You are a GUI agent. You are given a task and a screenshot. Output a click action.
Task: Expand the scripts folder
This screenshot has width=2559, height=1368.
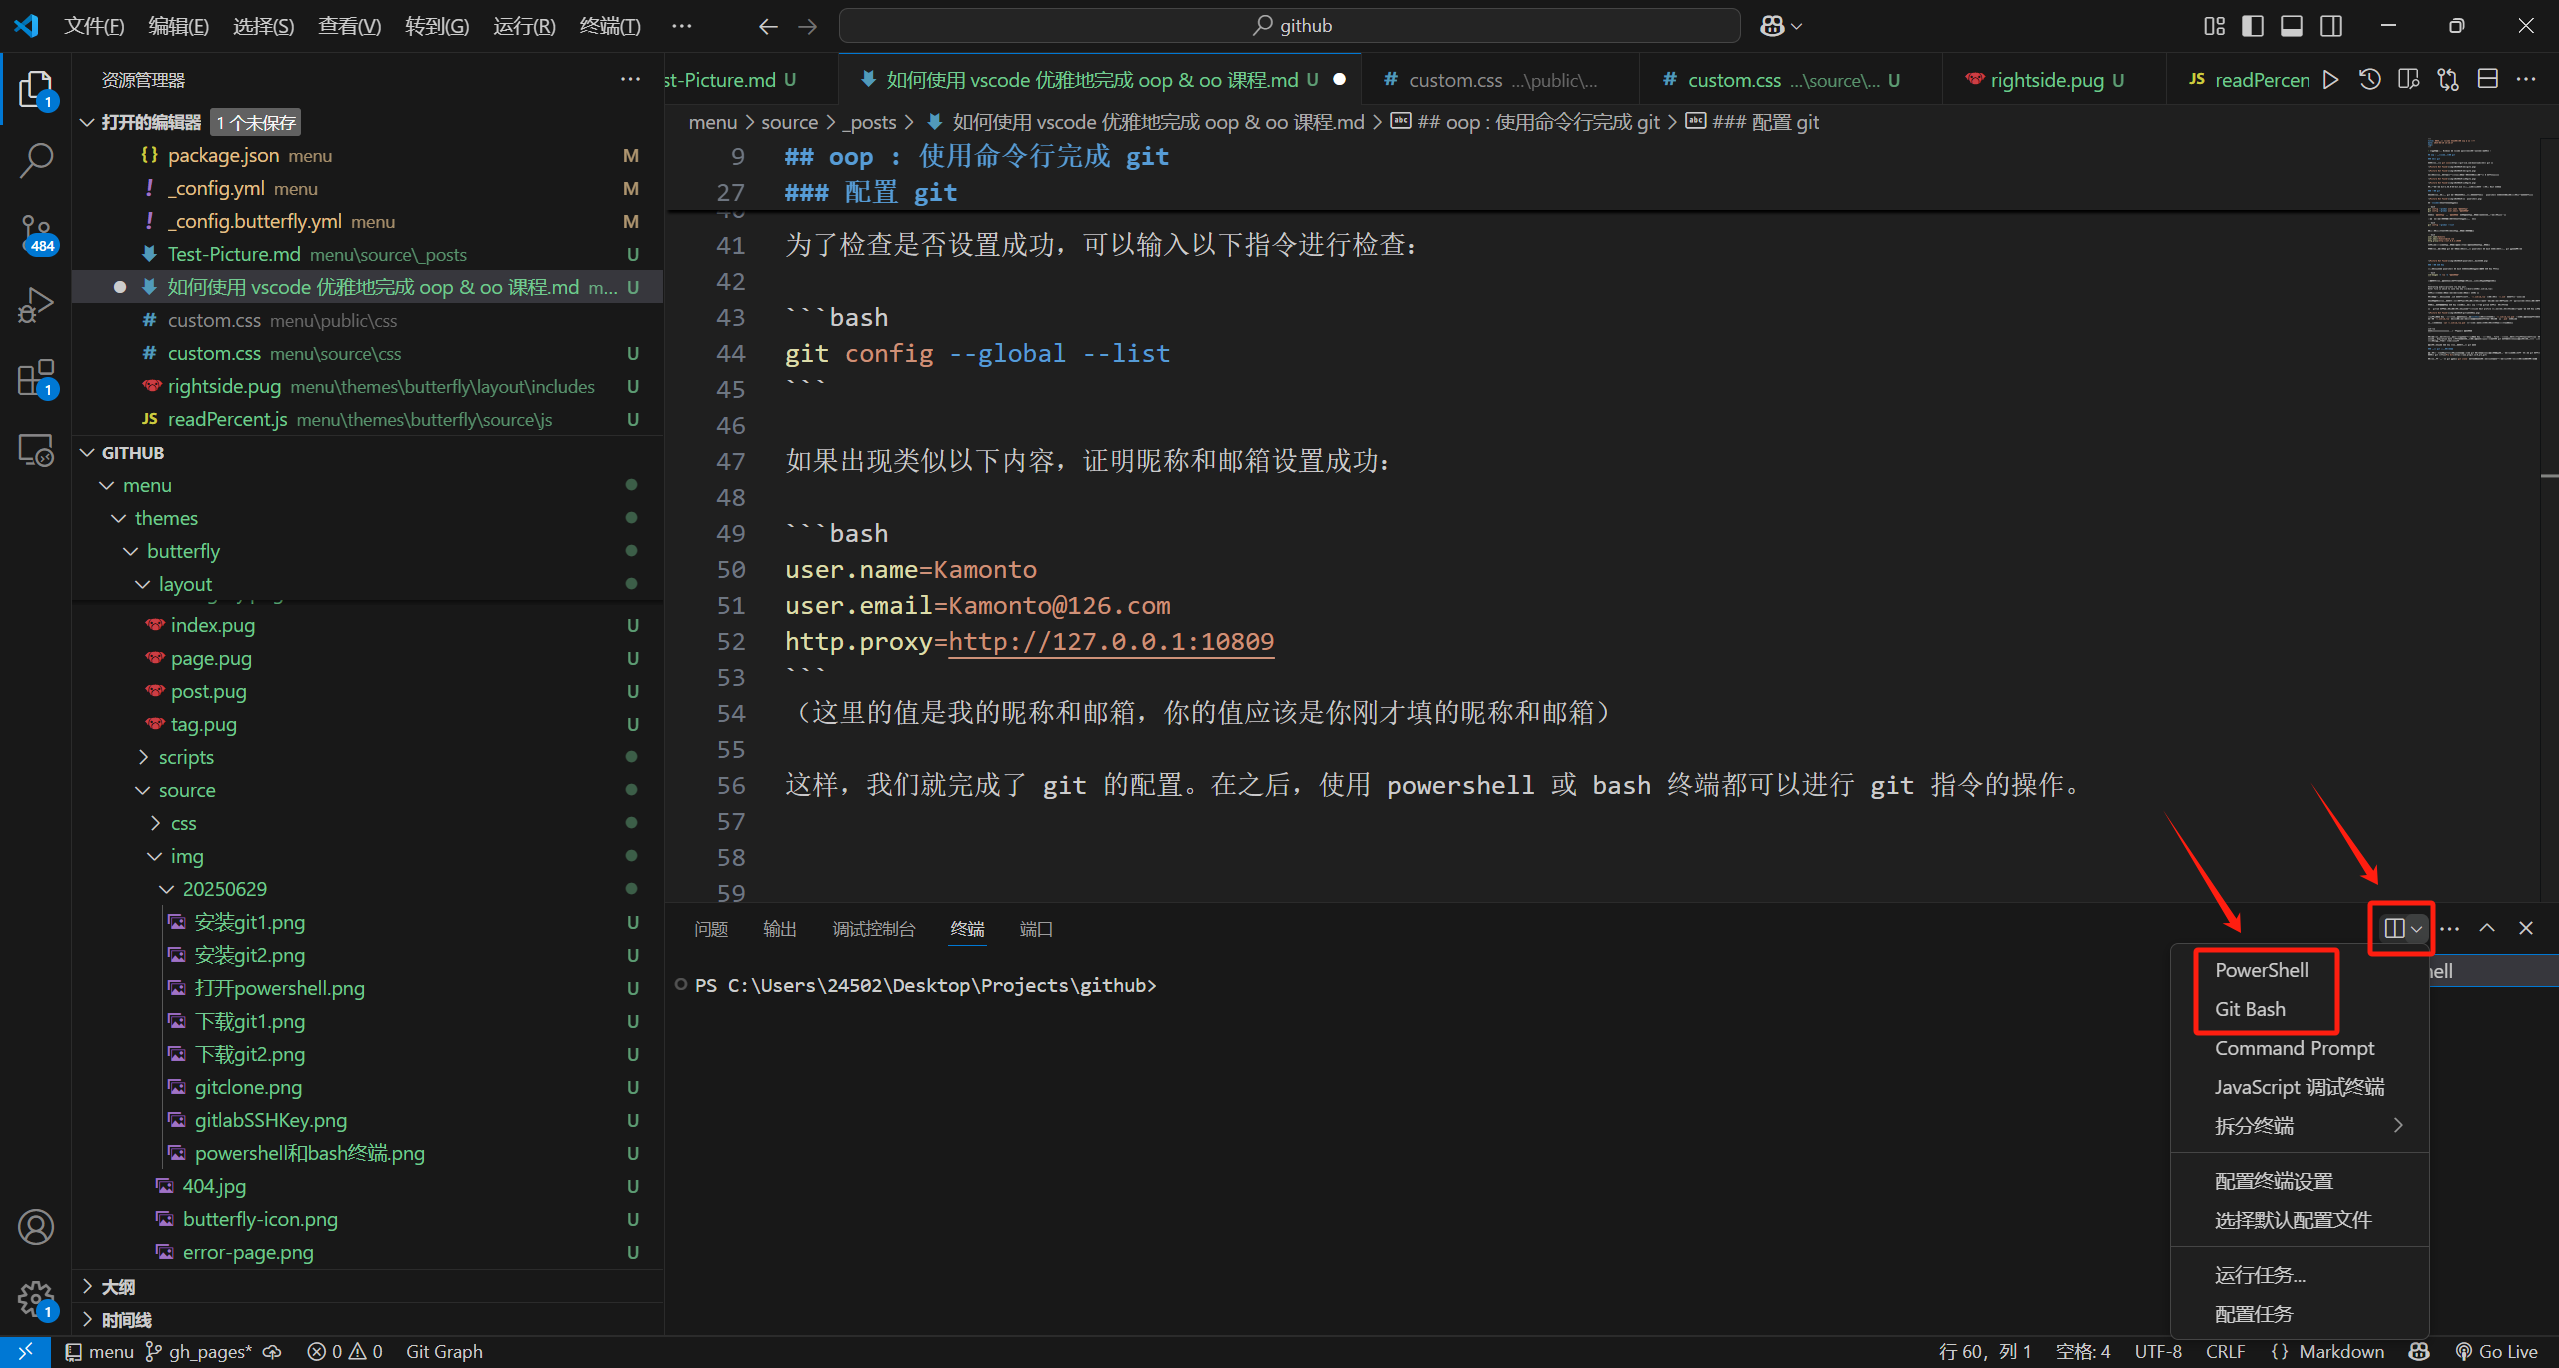pyautogui.click(x=186, y=757)
